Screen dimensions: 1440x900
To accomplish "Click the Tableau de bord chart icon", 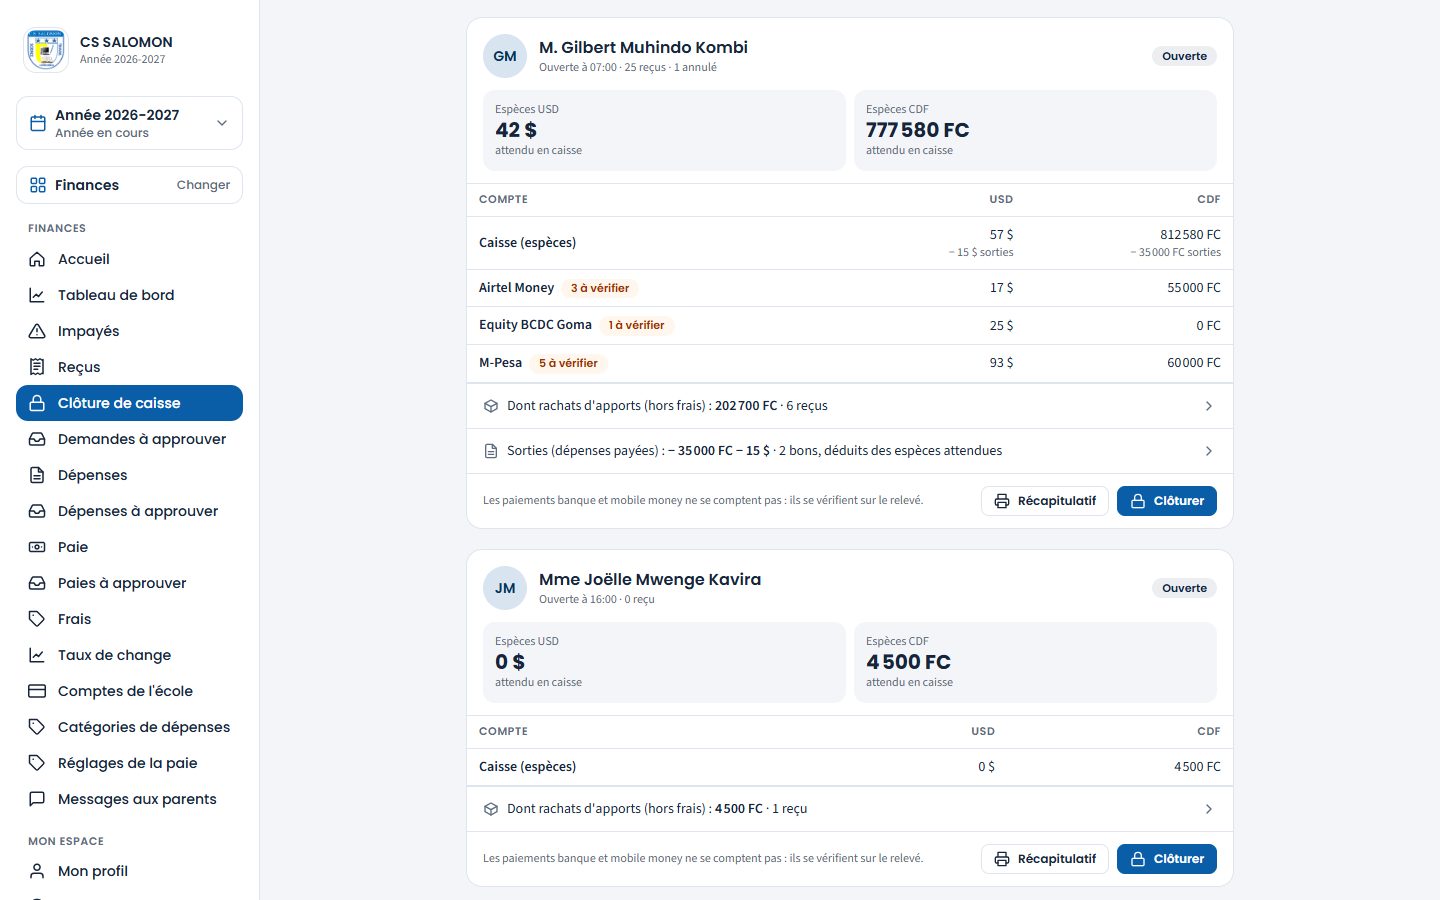I will 37,295.
